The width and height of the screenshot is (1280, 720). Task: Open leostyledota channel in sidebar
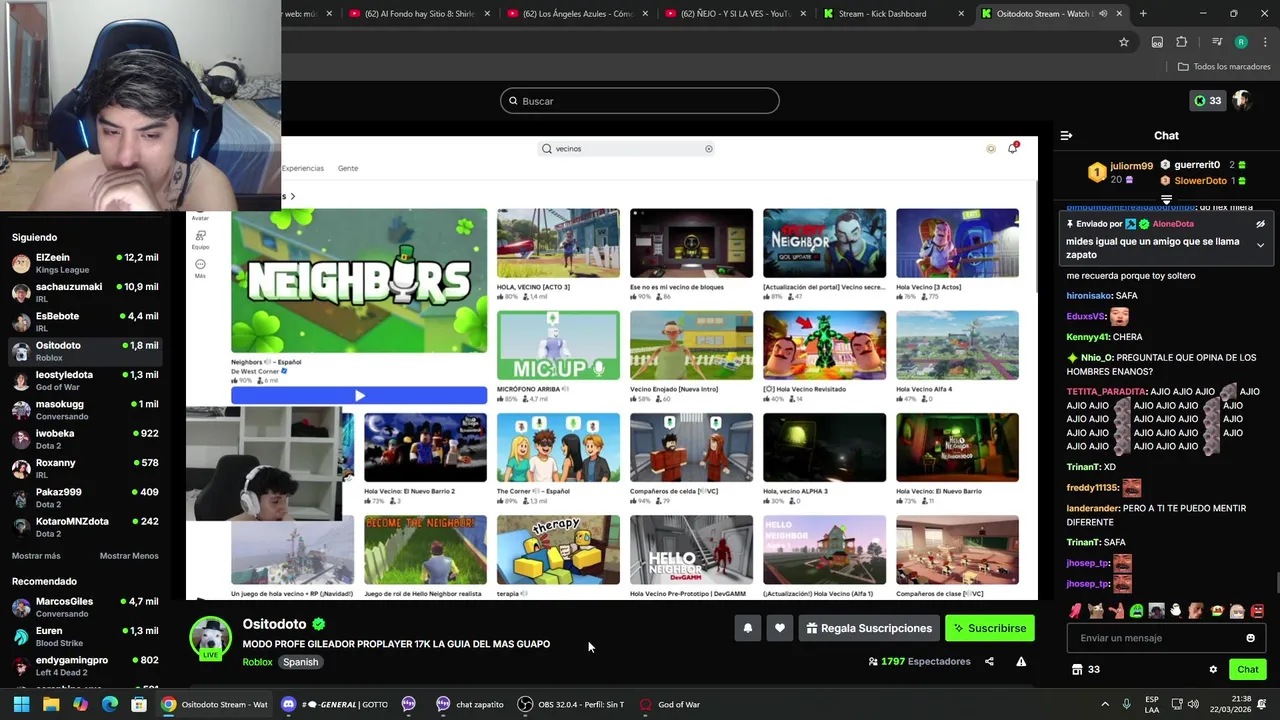tap(85, 380)
